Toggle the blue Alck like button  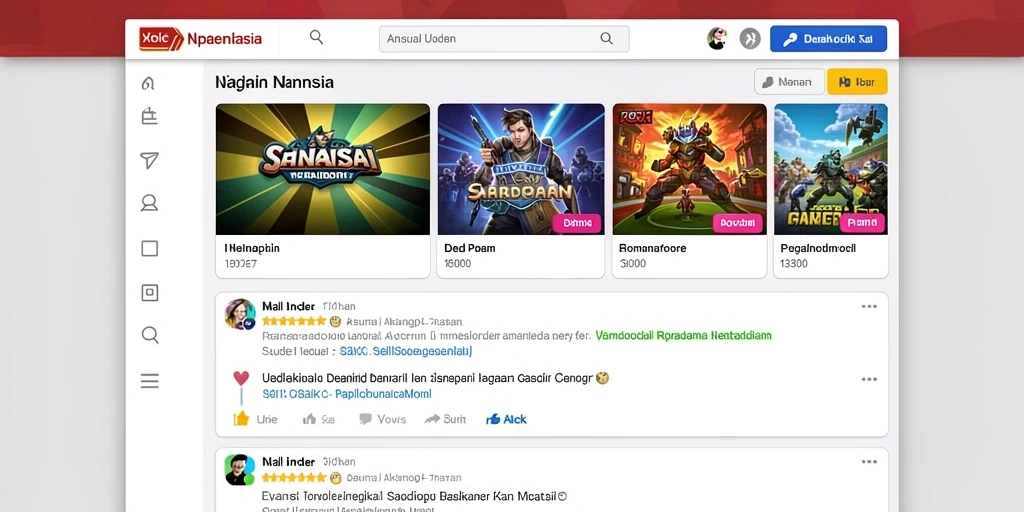[506, 419]
